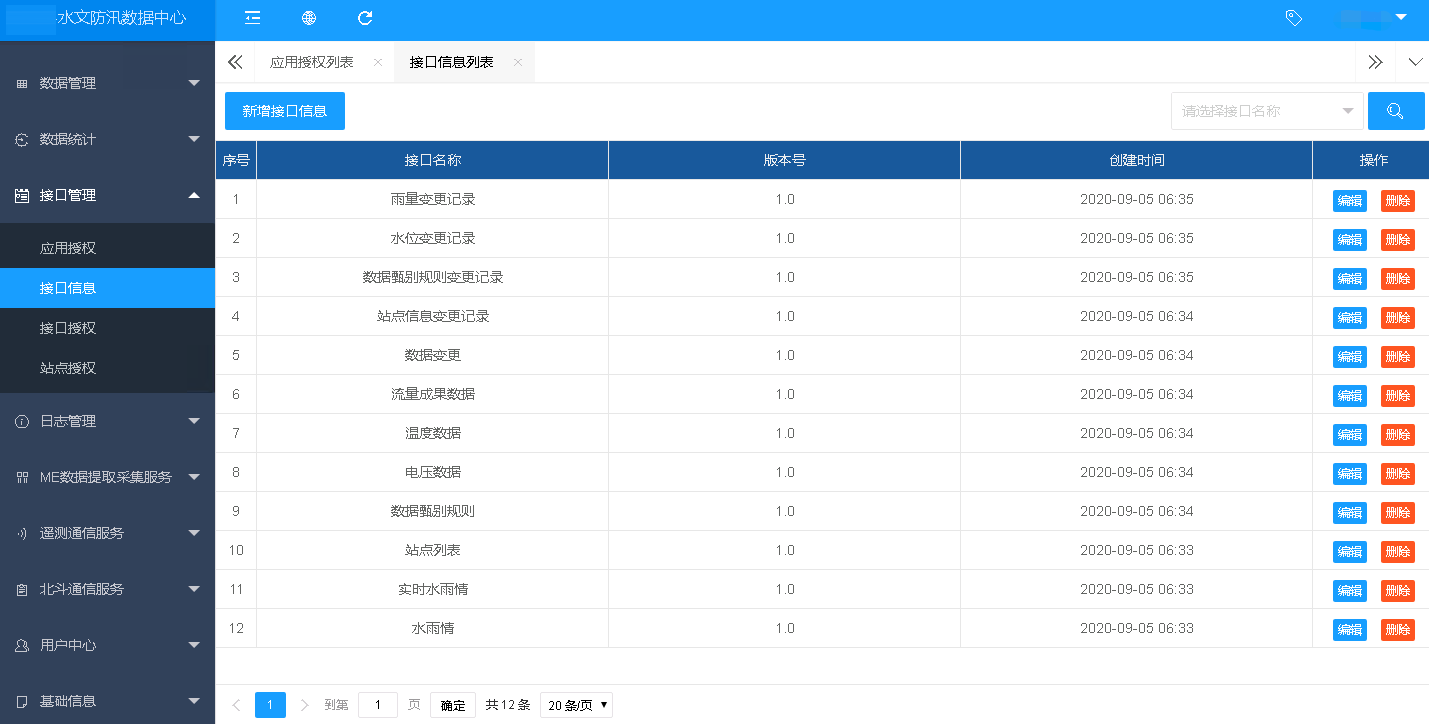1429x725 pixels.
Task: Click the 数据管理 sidebar icon
Action: (21, 83)
